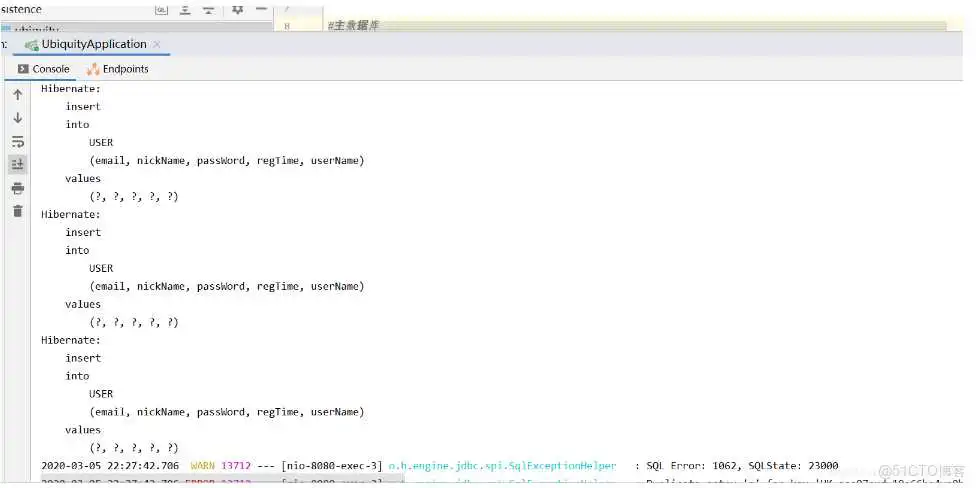Expand all in Persistence panel toolbar

click(x=185, y=9)
